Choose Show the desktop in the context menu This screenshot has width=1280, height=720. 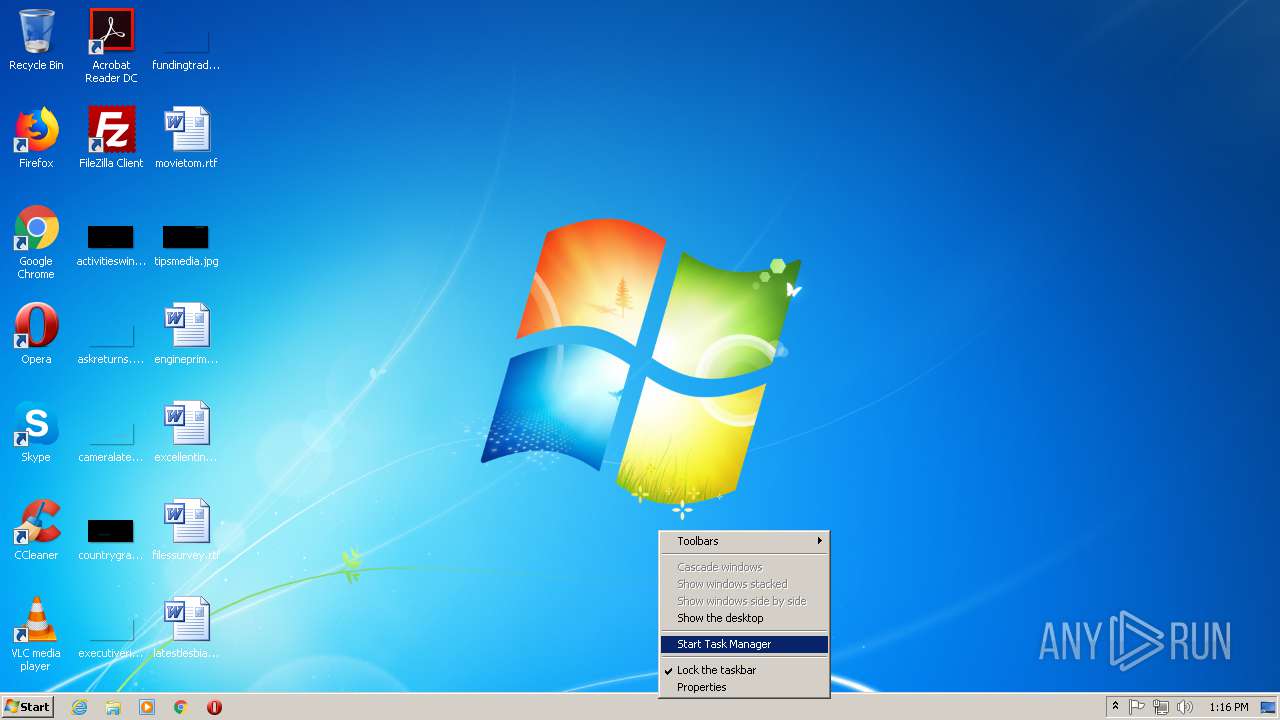pos(744,618)
